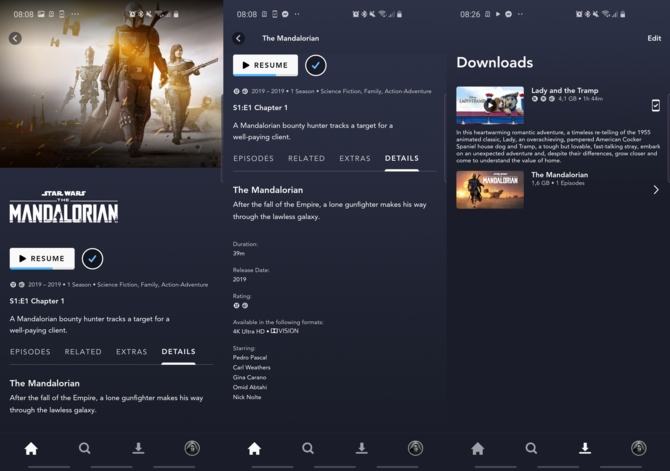Switch to EPISODES tab on middle screen
The width and height of the screenshot is (670, 471).
(253, 159)
